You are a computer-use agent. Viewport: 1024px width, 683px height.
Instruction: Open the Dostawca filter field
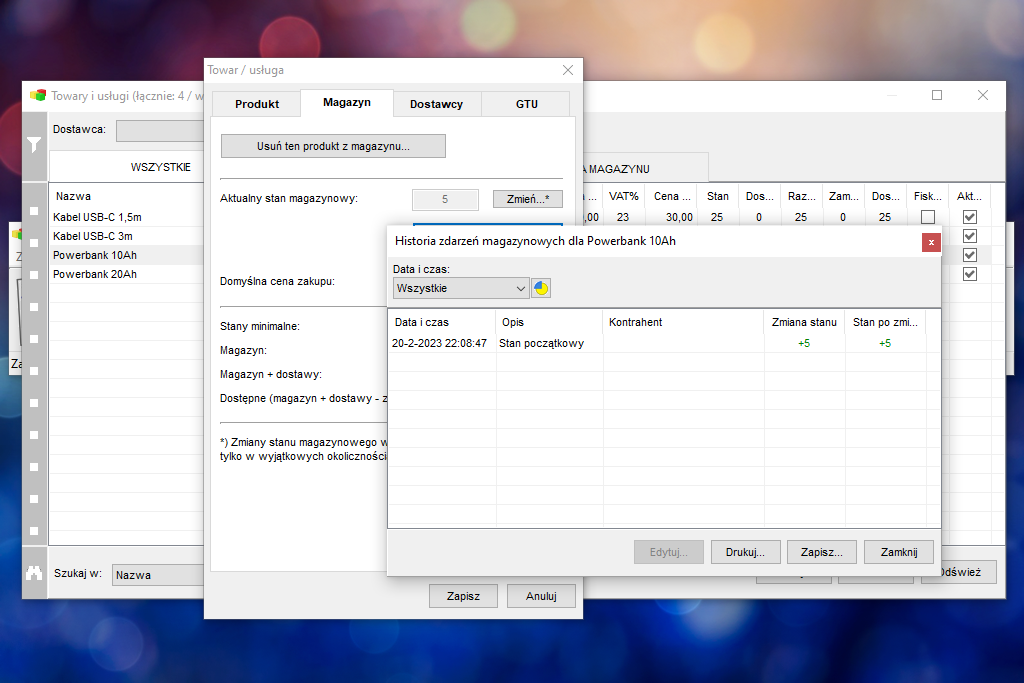point(160,131)
